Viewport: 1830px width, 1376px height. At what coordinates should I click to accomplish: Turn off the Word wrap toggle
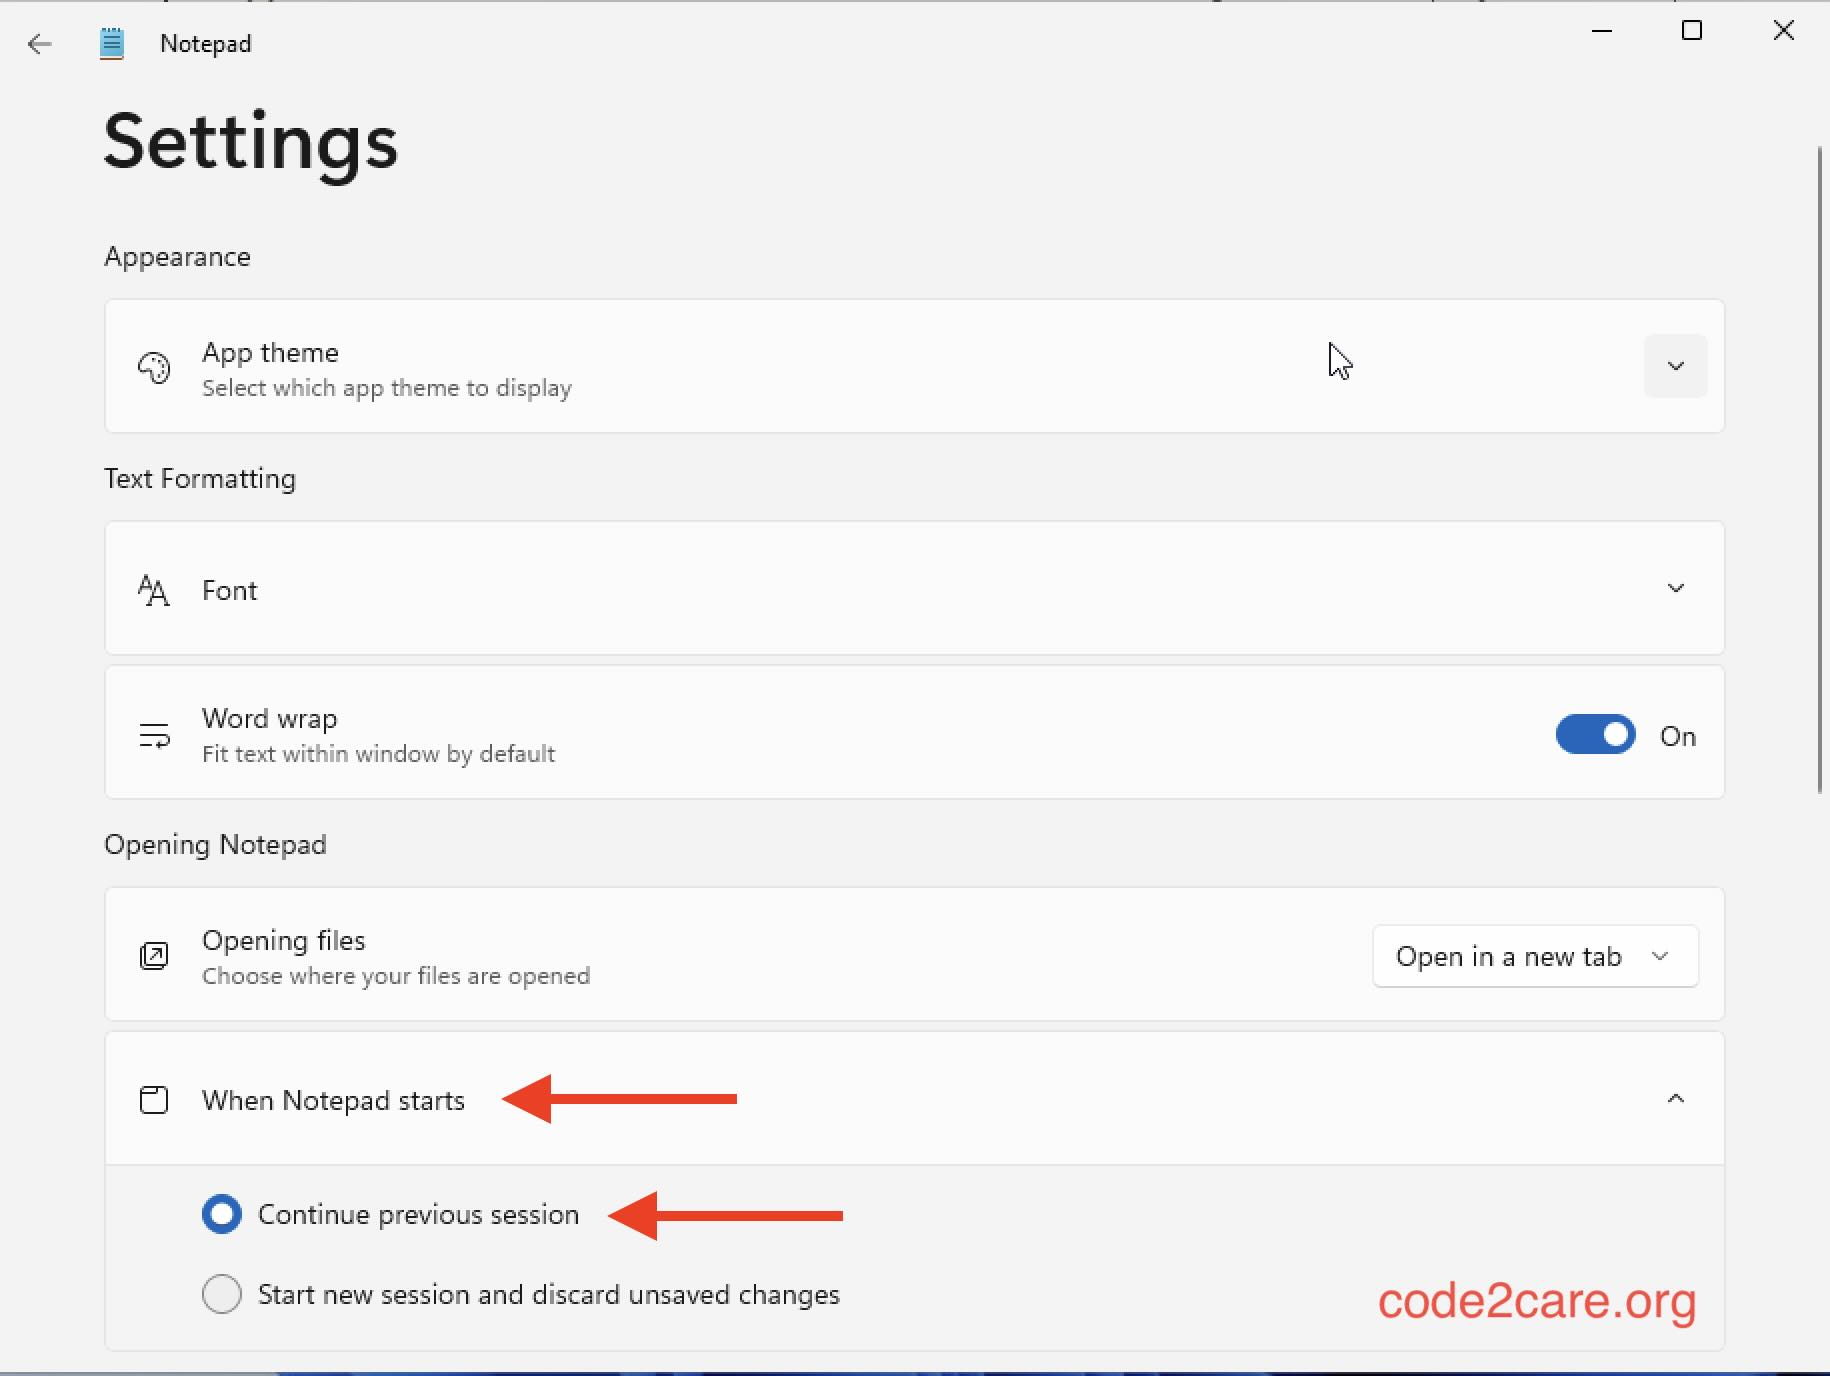pos(1594,733)
